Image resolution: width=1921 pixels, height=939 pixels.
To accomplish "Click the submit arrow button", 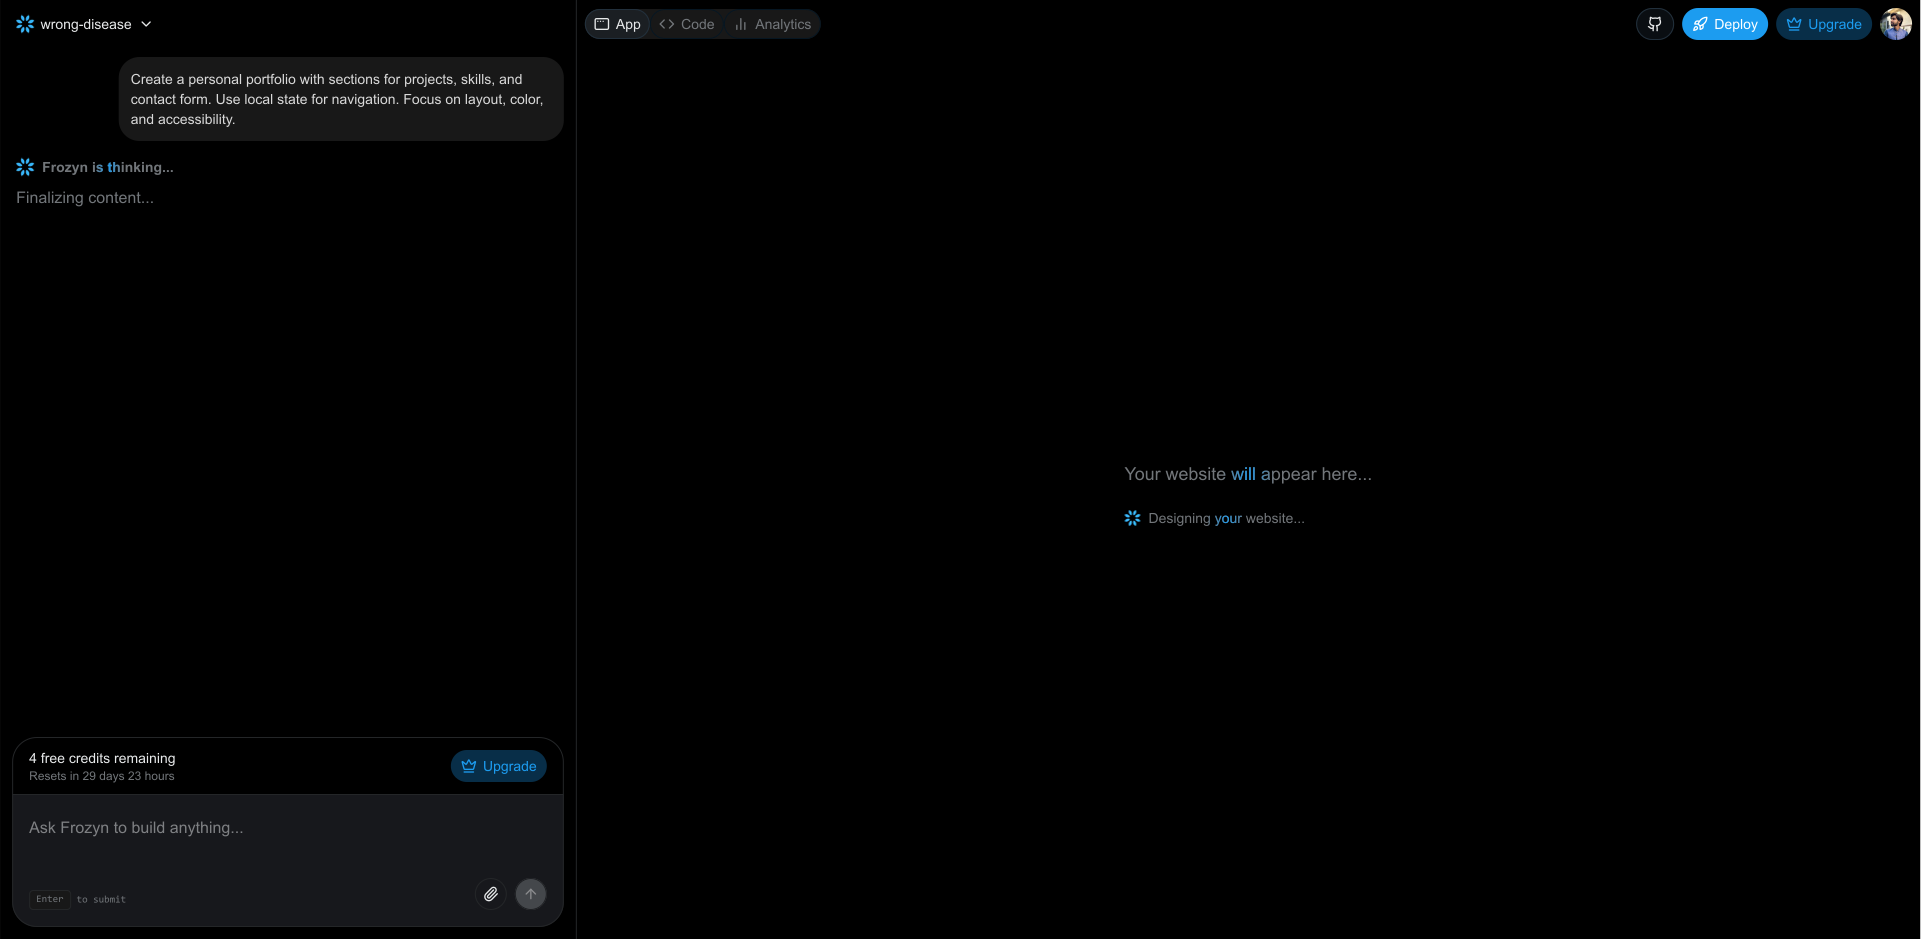I will (x=531, y=893).
